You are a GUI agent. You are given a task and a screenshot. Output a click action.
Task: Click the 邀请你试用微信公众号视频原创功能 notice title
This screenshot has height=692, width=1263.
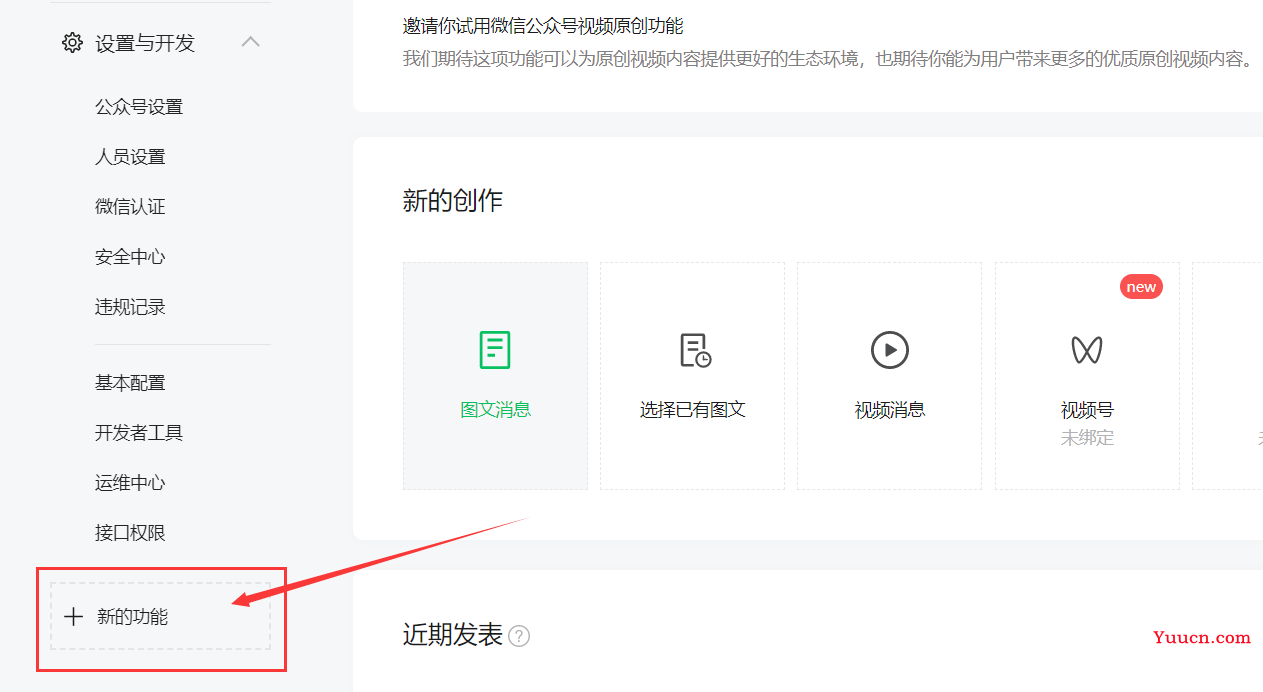pos(543,26)
